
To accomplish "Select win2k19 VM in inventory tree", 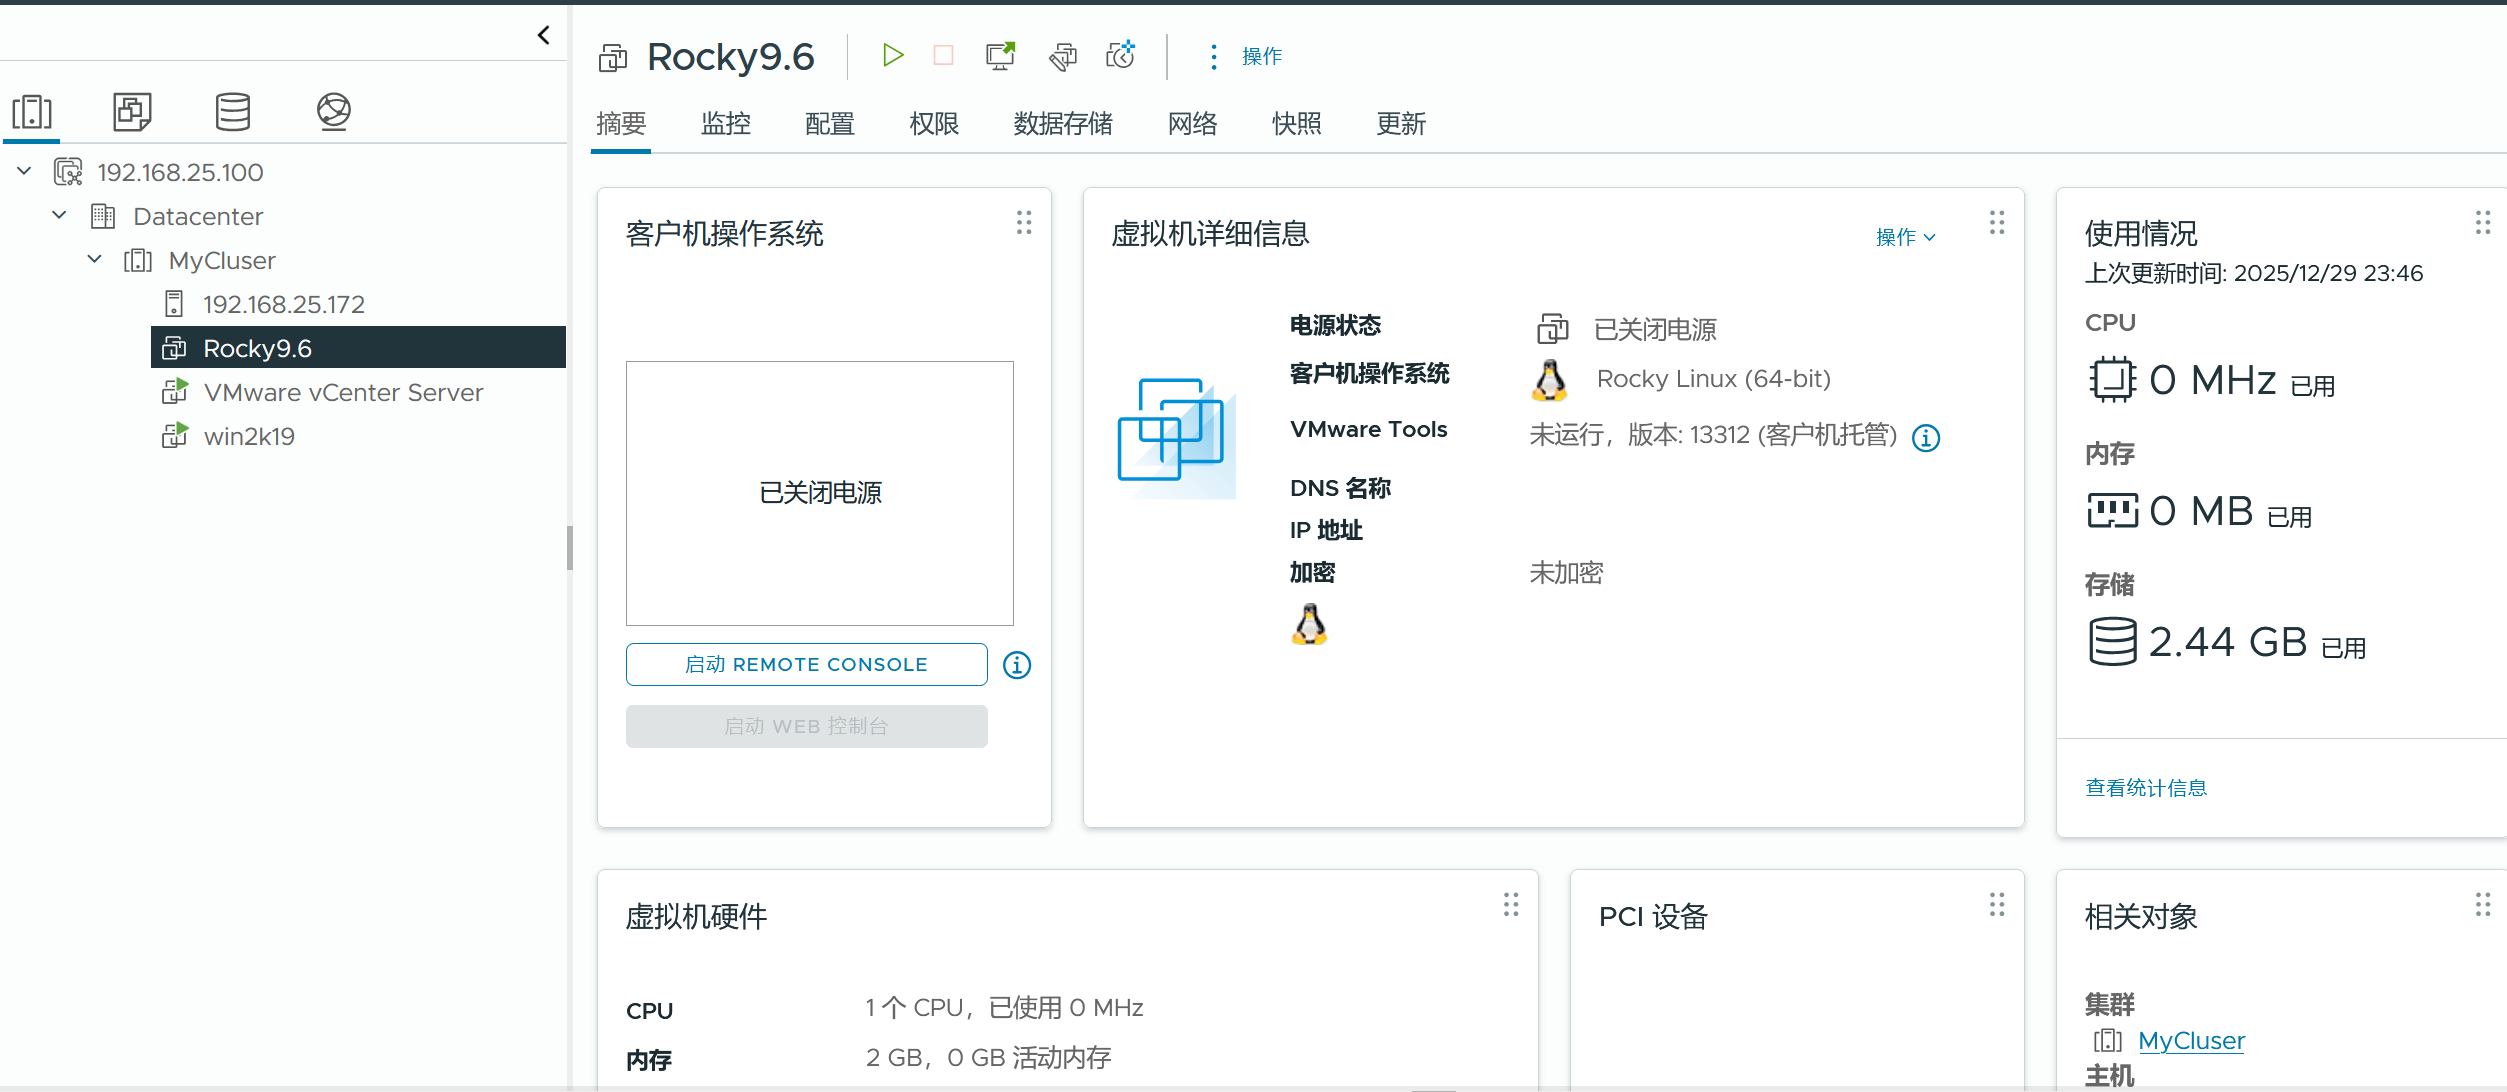I will [249, 437].
